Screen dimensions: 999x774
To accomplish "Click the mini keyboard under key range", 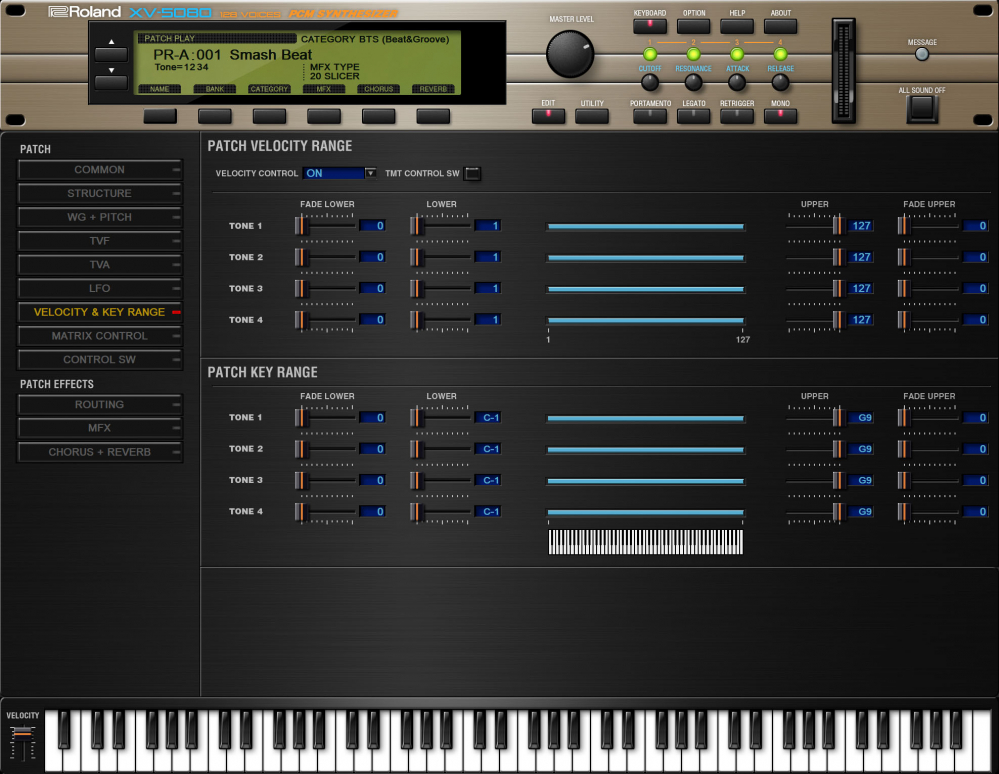I will coord(645,541).
